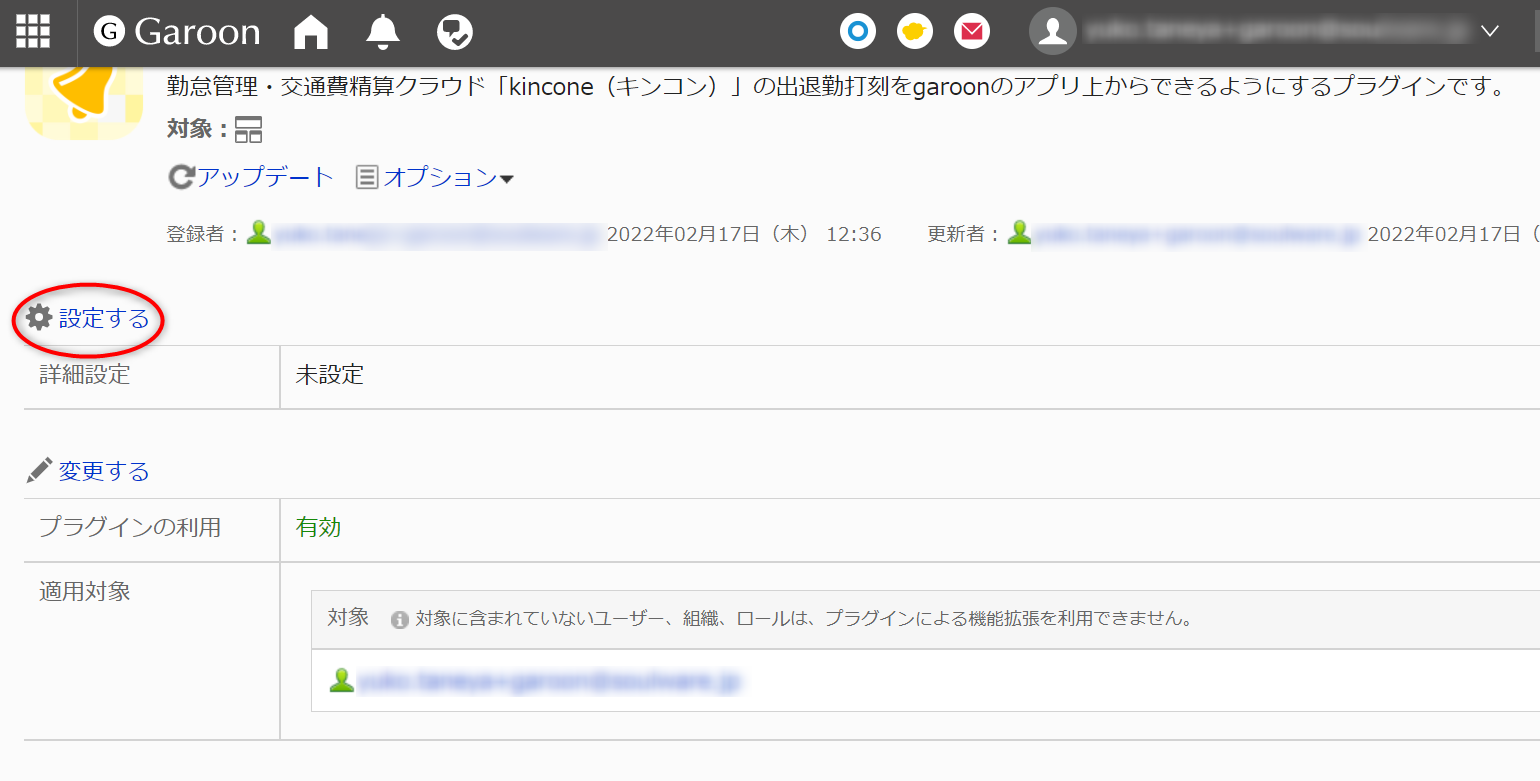Click the yellow cloud header icon

[x=914, y=32]
